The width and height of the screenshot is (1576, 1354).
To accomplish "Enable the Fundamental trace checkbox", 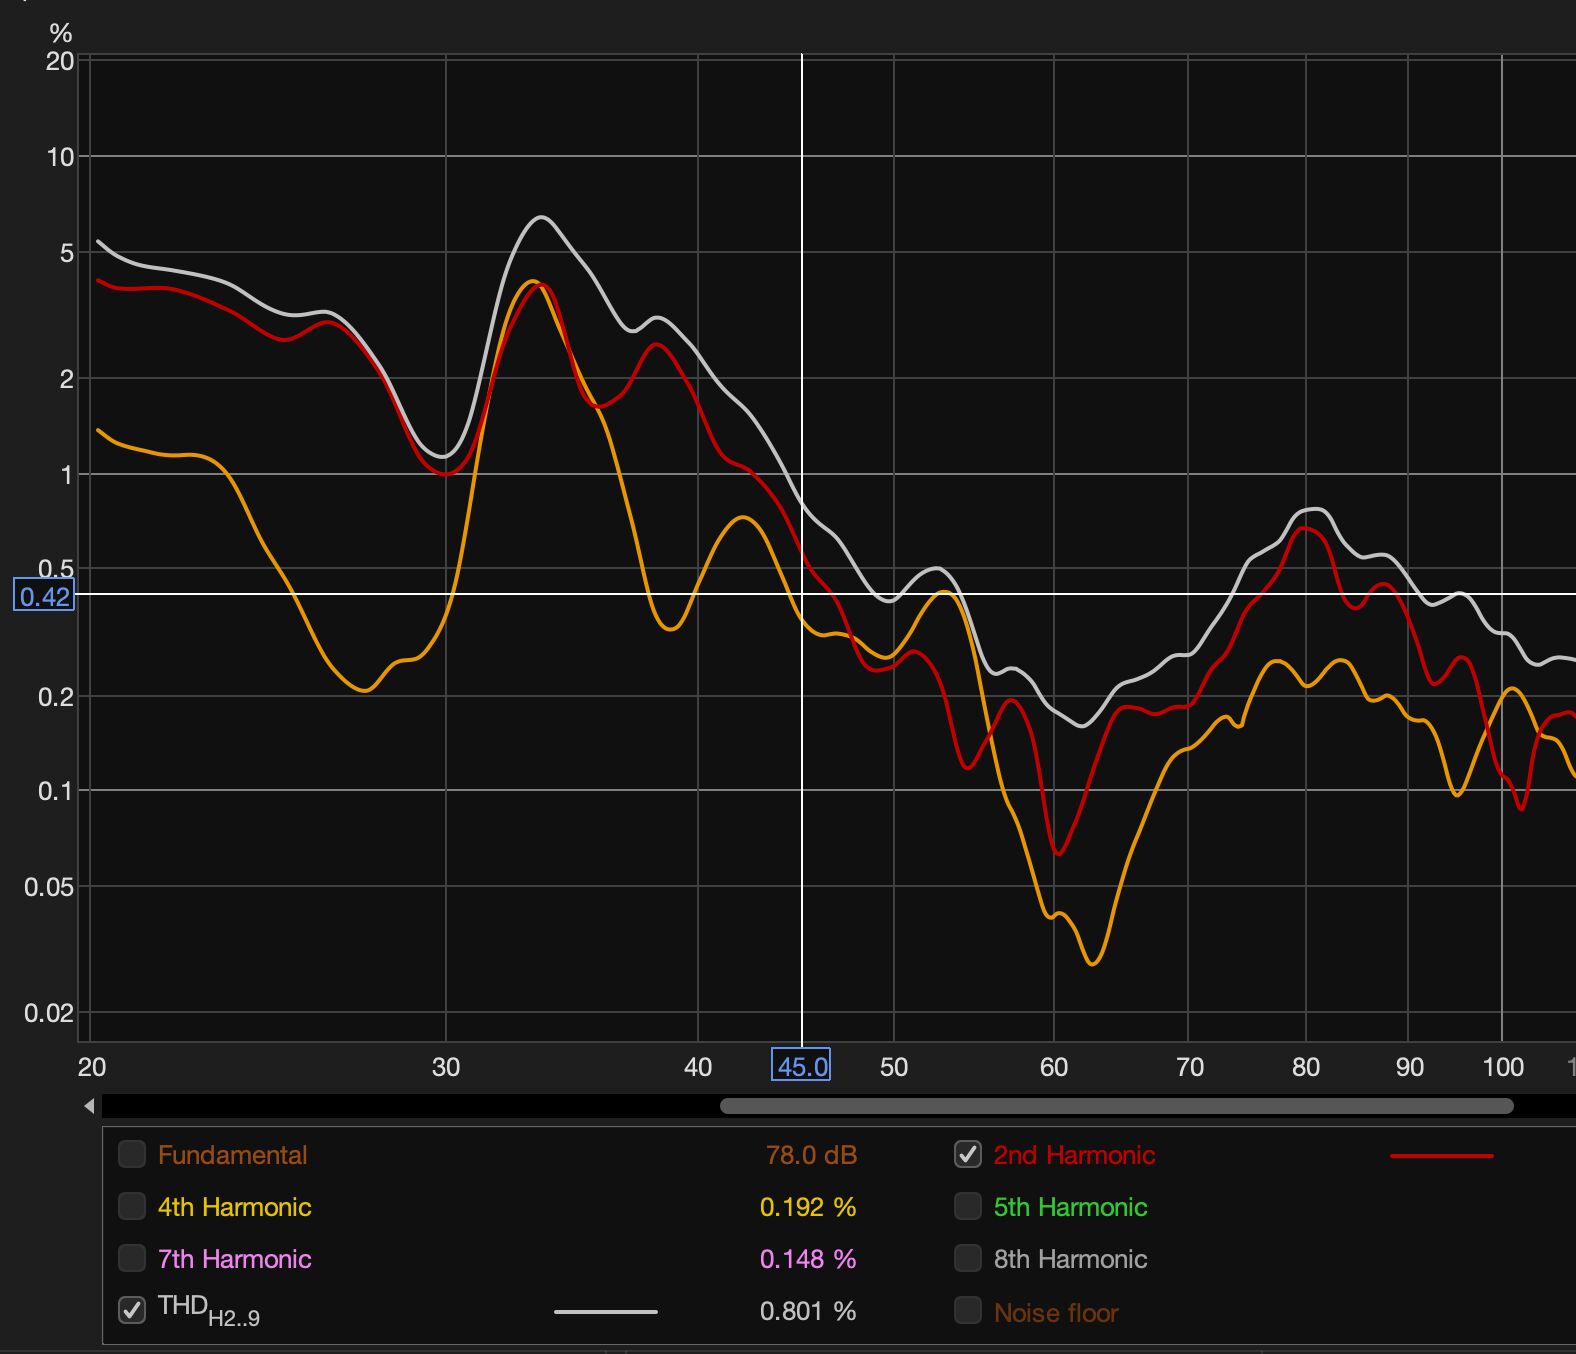I will [x=132, y=1154].
